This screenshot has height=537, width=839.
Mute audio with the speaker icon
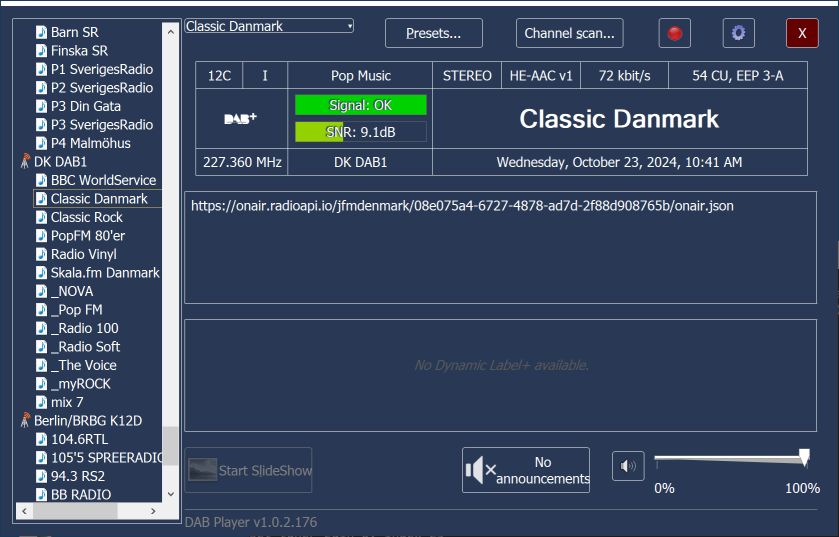(628, 466)
